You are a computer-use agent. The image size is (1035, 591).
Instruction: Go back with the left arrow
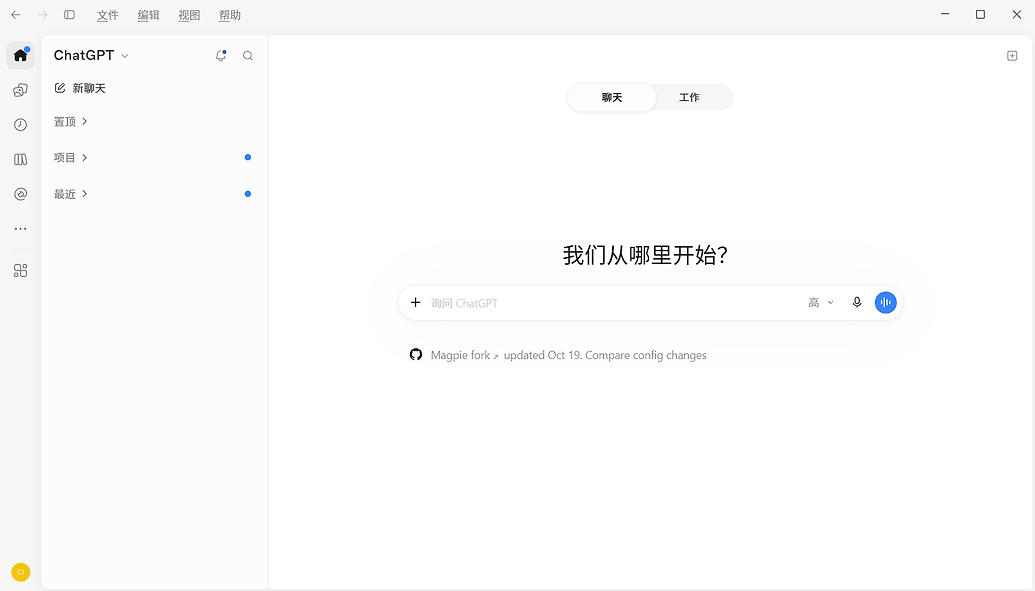point(16,15)
